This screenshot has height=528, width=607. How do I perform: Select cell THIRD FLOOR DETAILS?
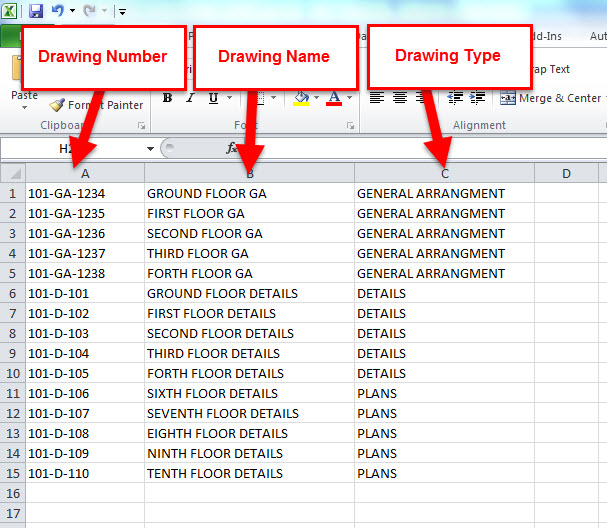(x=250, y=353)
